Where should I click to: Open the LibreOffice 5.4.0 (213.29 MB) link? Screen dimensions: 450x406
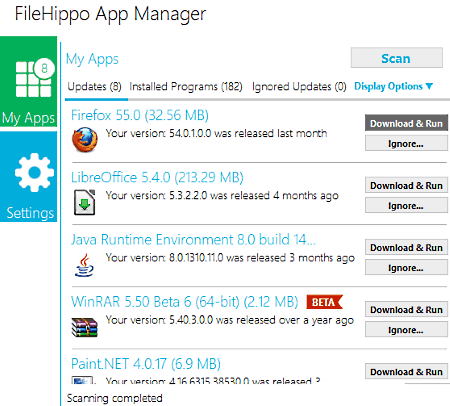coord(157,177)
